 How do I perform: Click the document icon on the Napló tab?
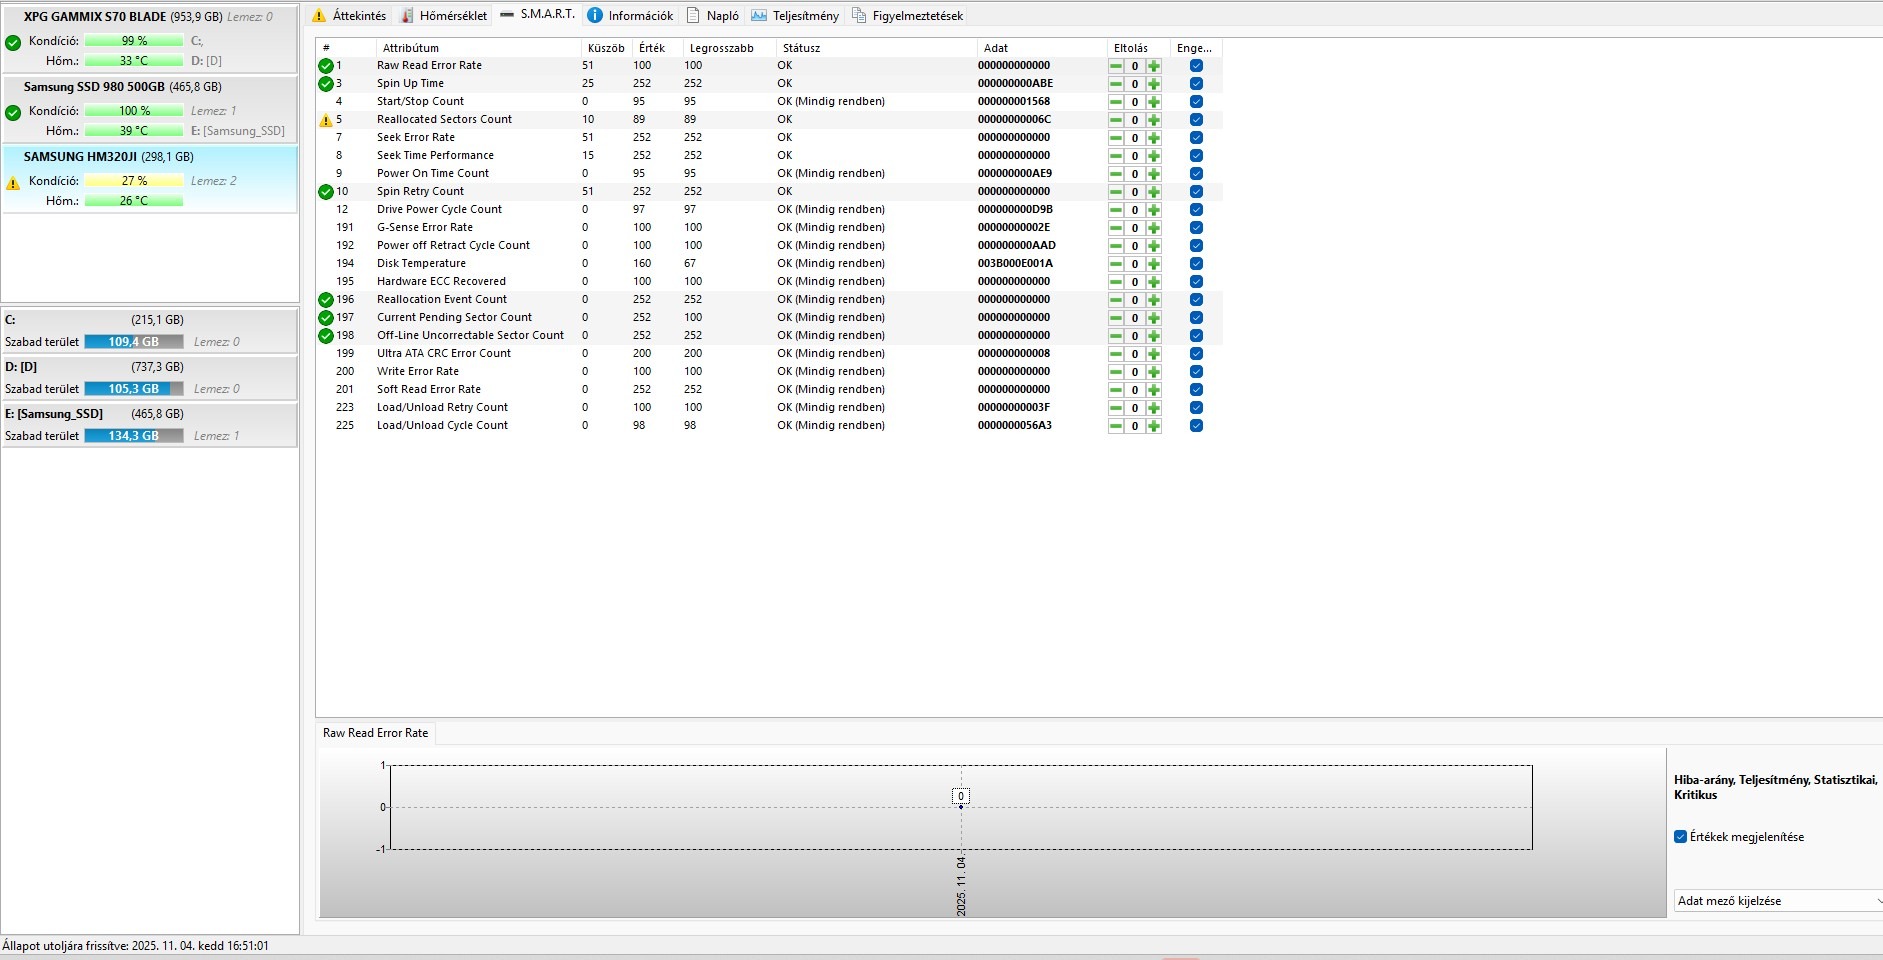[x=693, y=15]
